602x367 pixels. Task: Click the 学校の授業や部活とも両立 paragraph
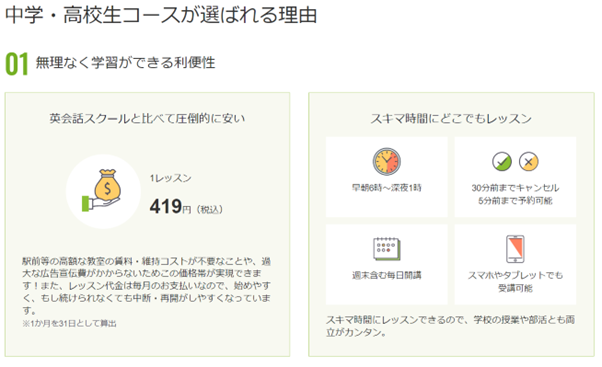click(451, 326)
